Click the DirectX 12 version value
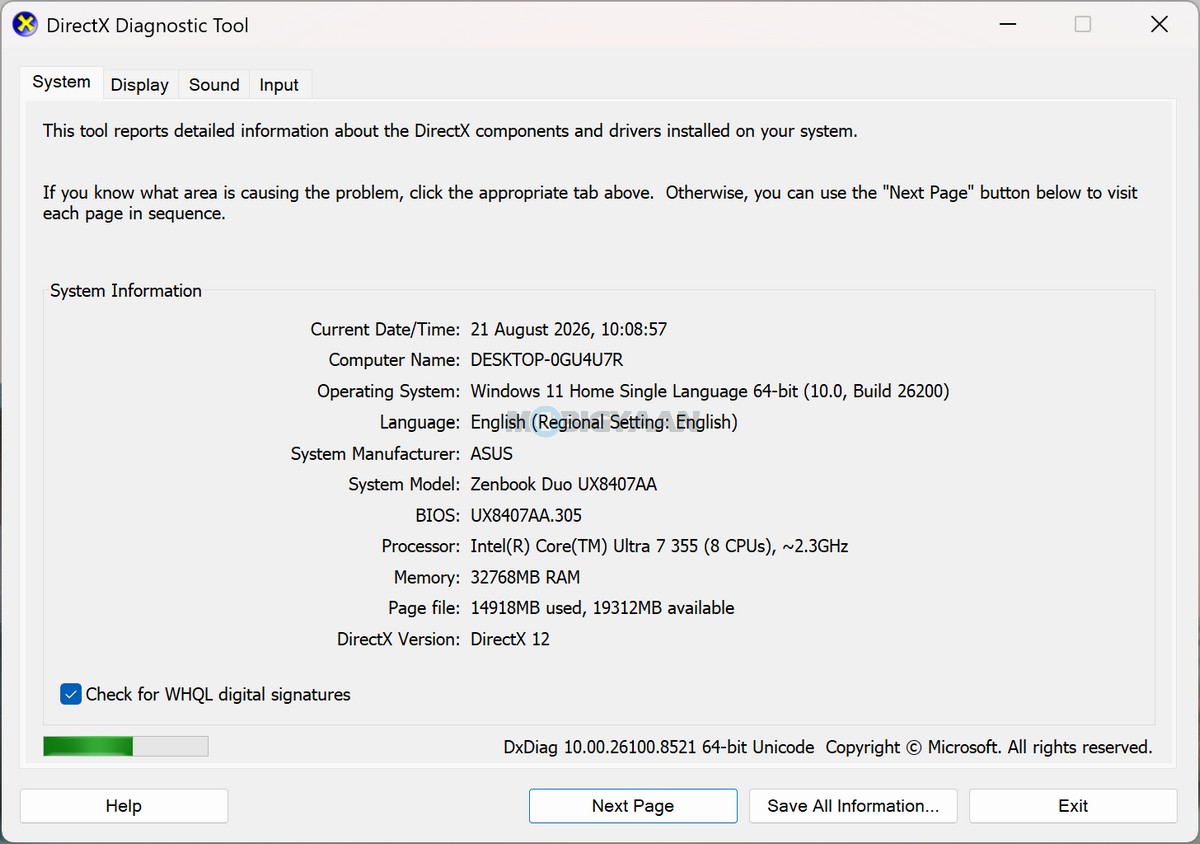 pyautogui.click(x=510, y=639)
